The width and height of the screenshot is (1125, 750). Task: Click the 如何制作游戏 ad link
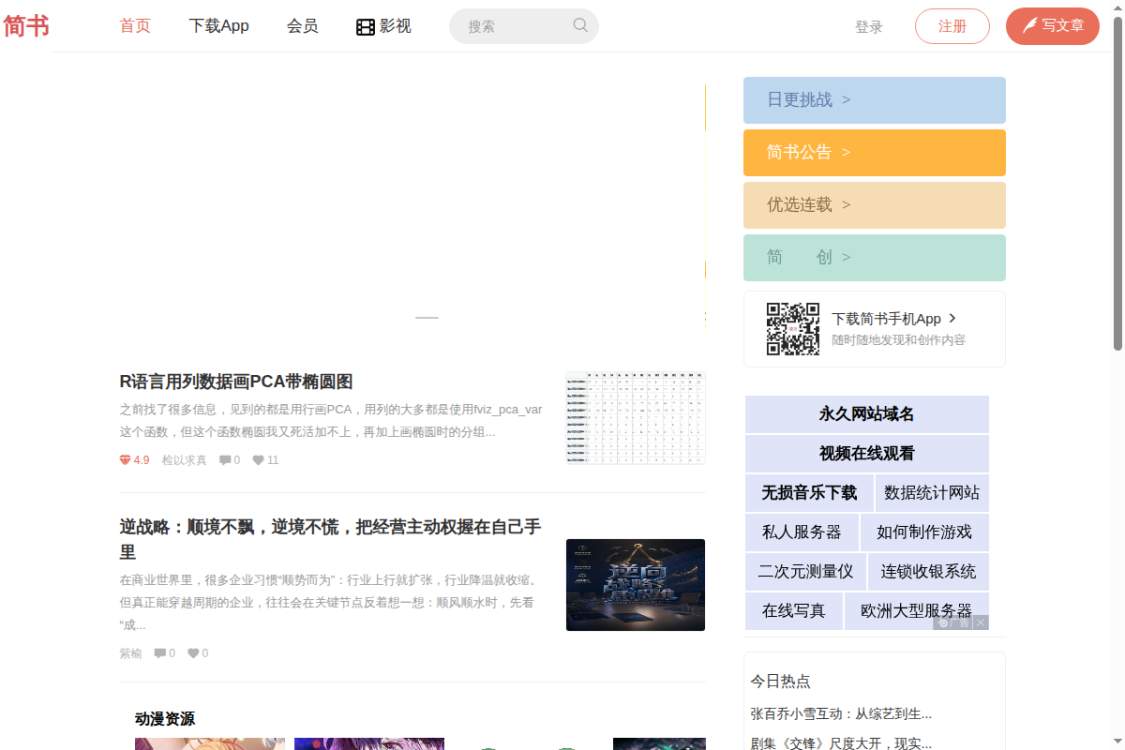tap(924, 533)
